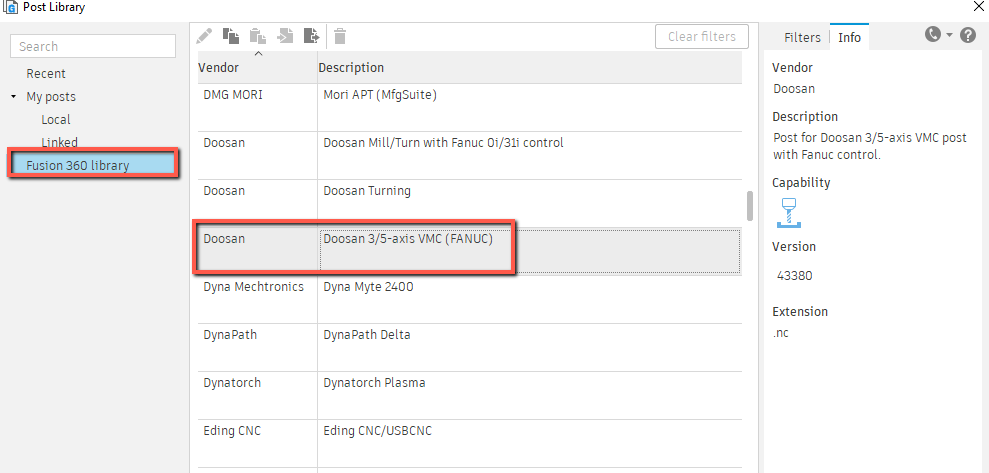Click the Paste post icon
Image resolution: width=989 pixels, height=473 pixels.
coord(257,36)
